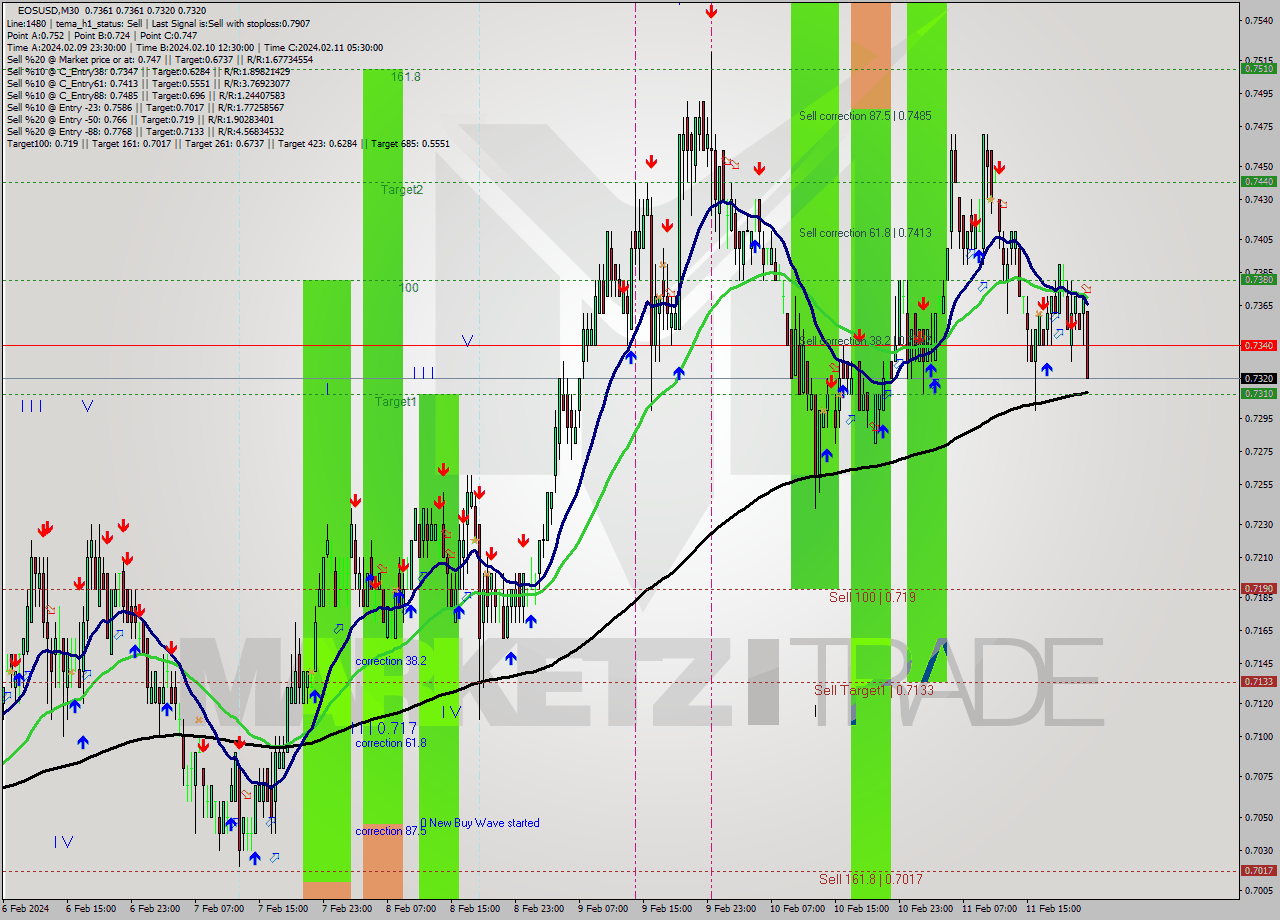Viewport: 1280px width, 920px height.
Task: Click the blue 'correction 61.8' label
Action: [391, 743]
